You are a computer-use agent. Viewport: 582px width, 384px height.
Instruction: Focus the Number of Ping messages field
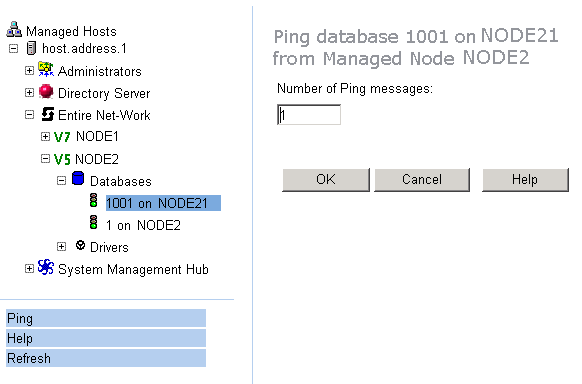pyautogui.click(x=309, y=115)
